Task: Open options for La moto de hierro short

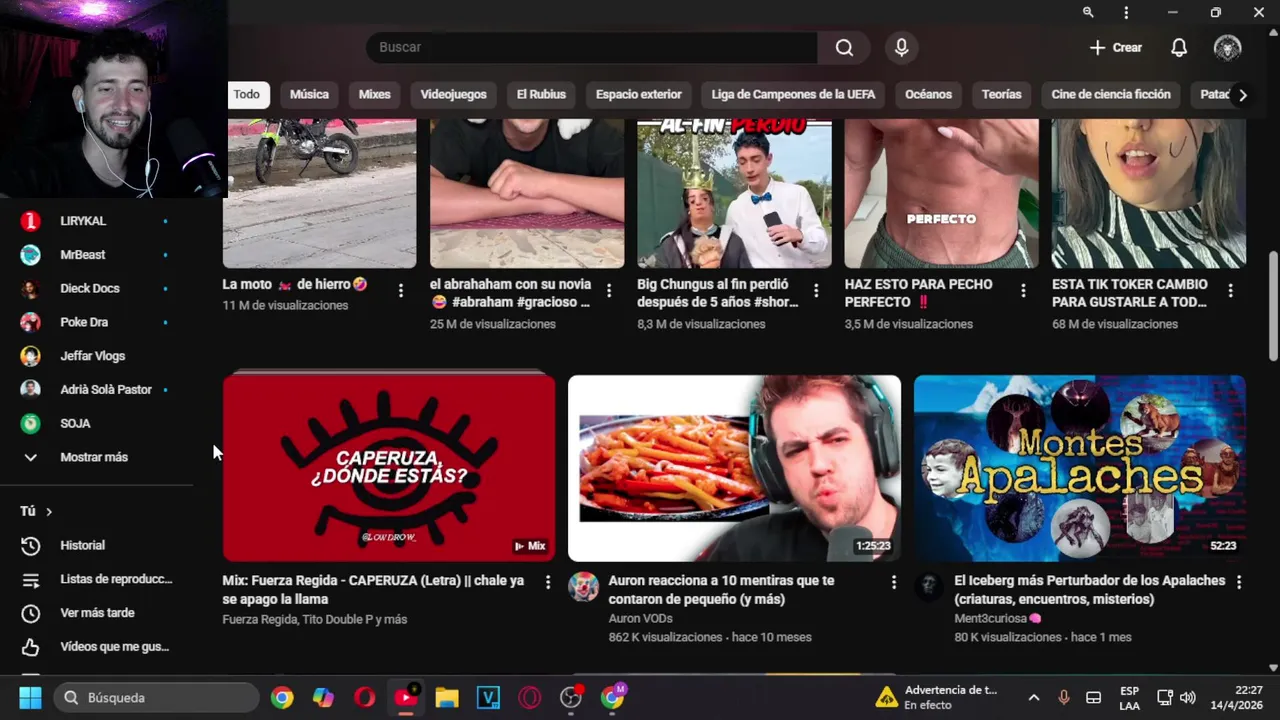Action: click(401, 290)
